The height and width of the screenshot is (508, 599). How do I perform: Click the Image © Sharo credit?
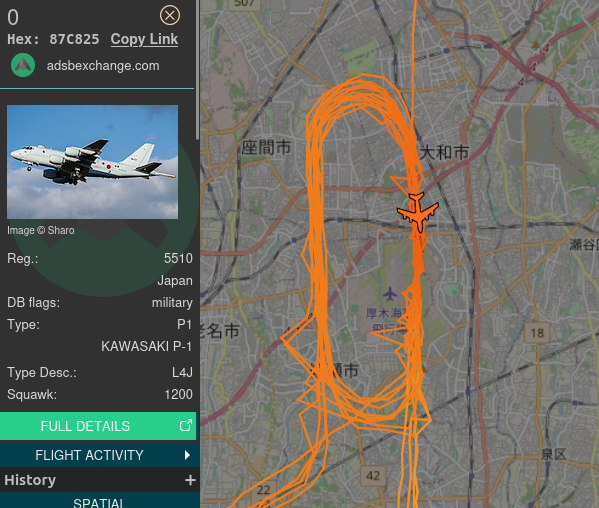pyautogui.click(x=40, y=230)
